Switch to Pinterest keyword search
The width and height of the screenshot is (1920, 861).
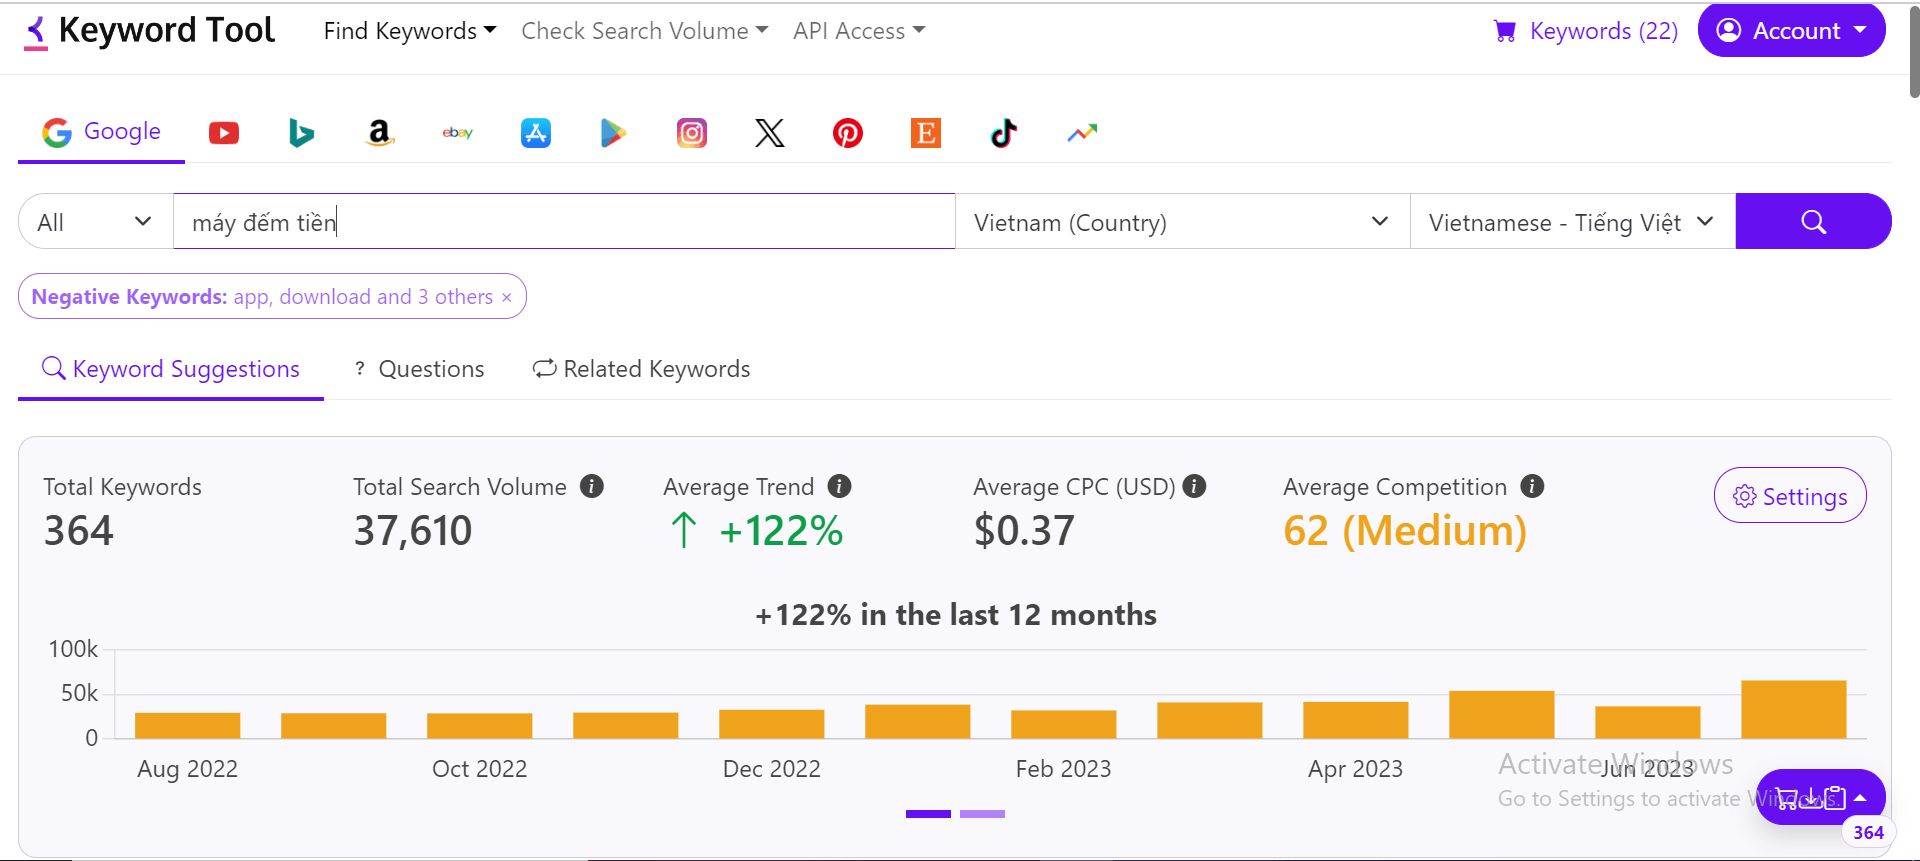click(x=848, y=133)
